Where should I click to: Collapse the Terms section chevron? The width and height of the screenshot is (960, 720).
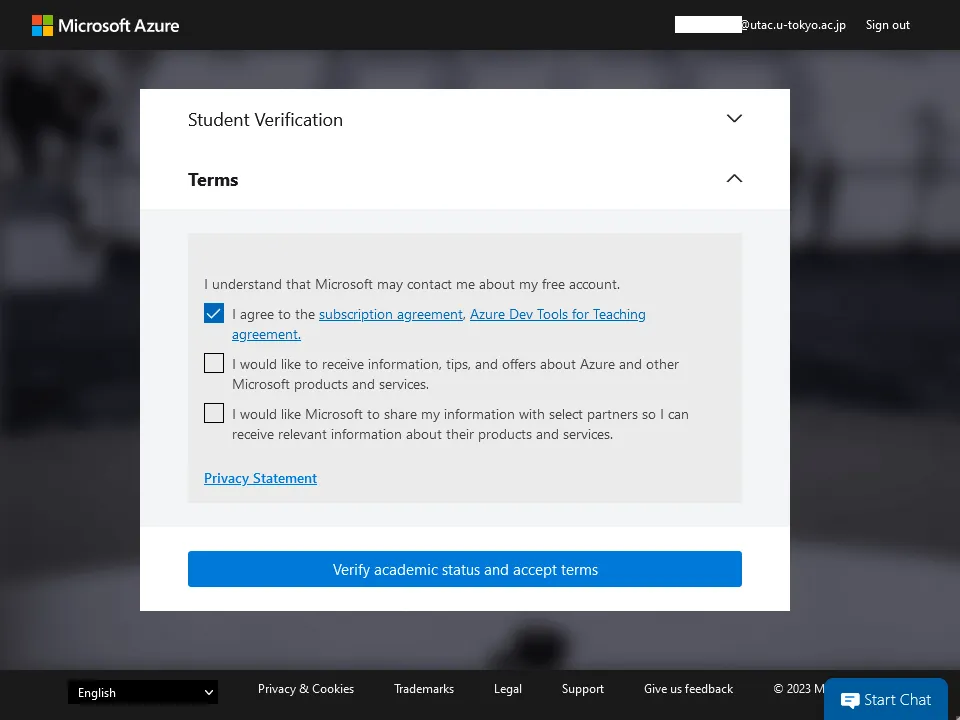point(734,179)
